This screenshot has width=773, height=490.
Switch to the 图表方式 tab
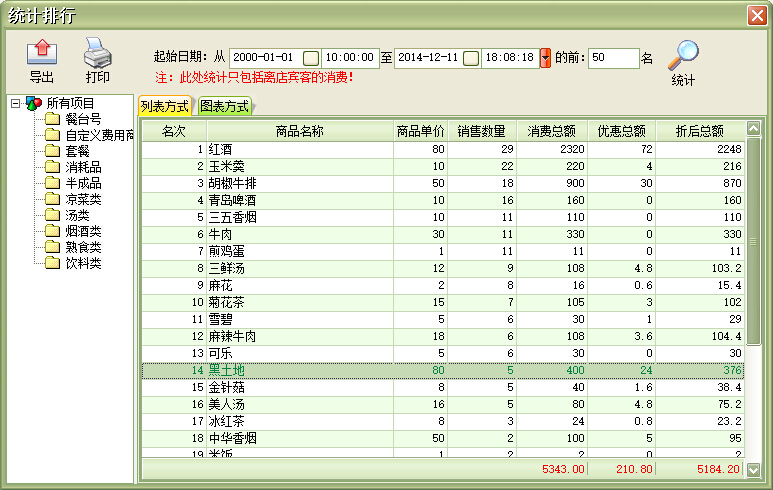tap(224, 106)
